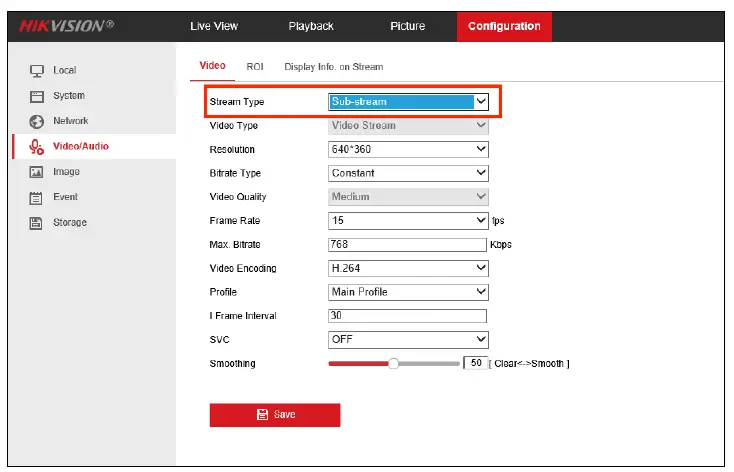Screen dimensions: 734x472
Task: Click the Local monitor icon
Action: [x=37, y=71]
